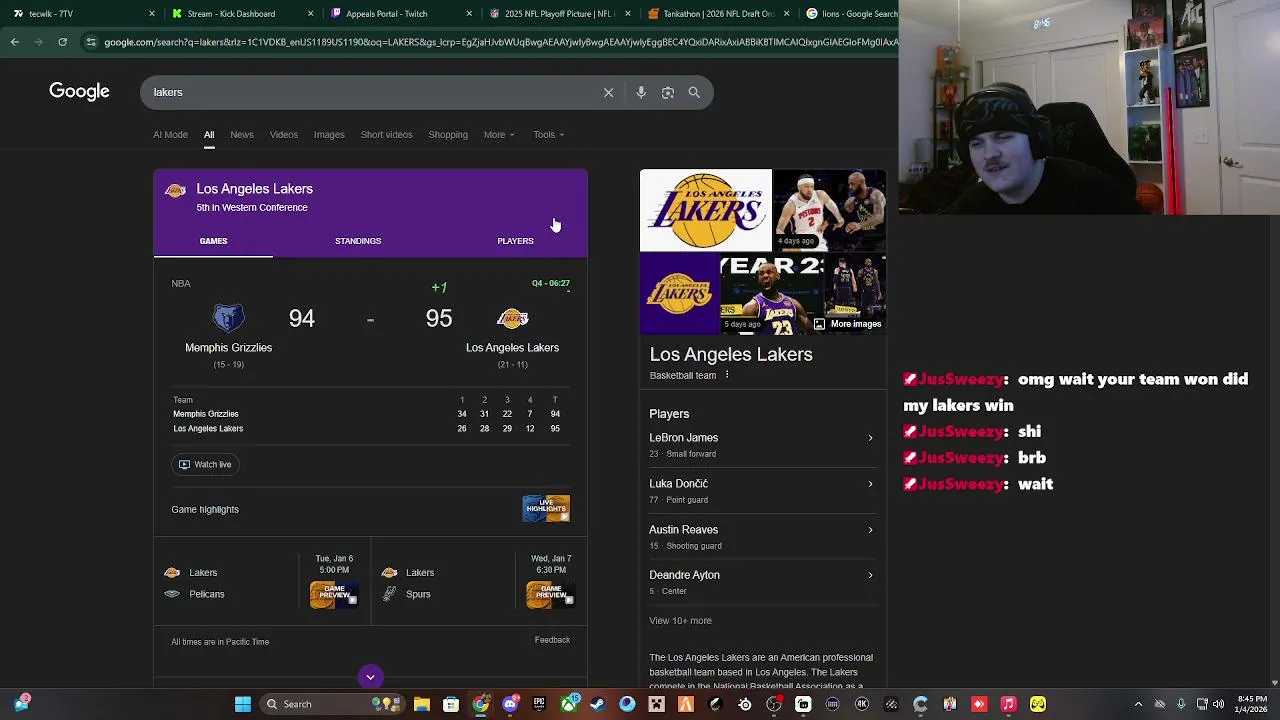Switch to the Players tab
This screenshot has width=1280, height=720.
[515, 241]
